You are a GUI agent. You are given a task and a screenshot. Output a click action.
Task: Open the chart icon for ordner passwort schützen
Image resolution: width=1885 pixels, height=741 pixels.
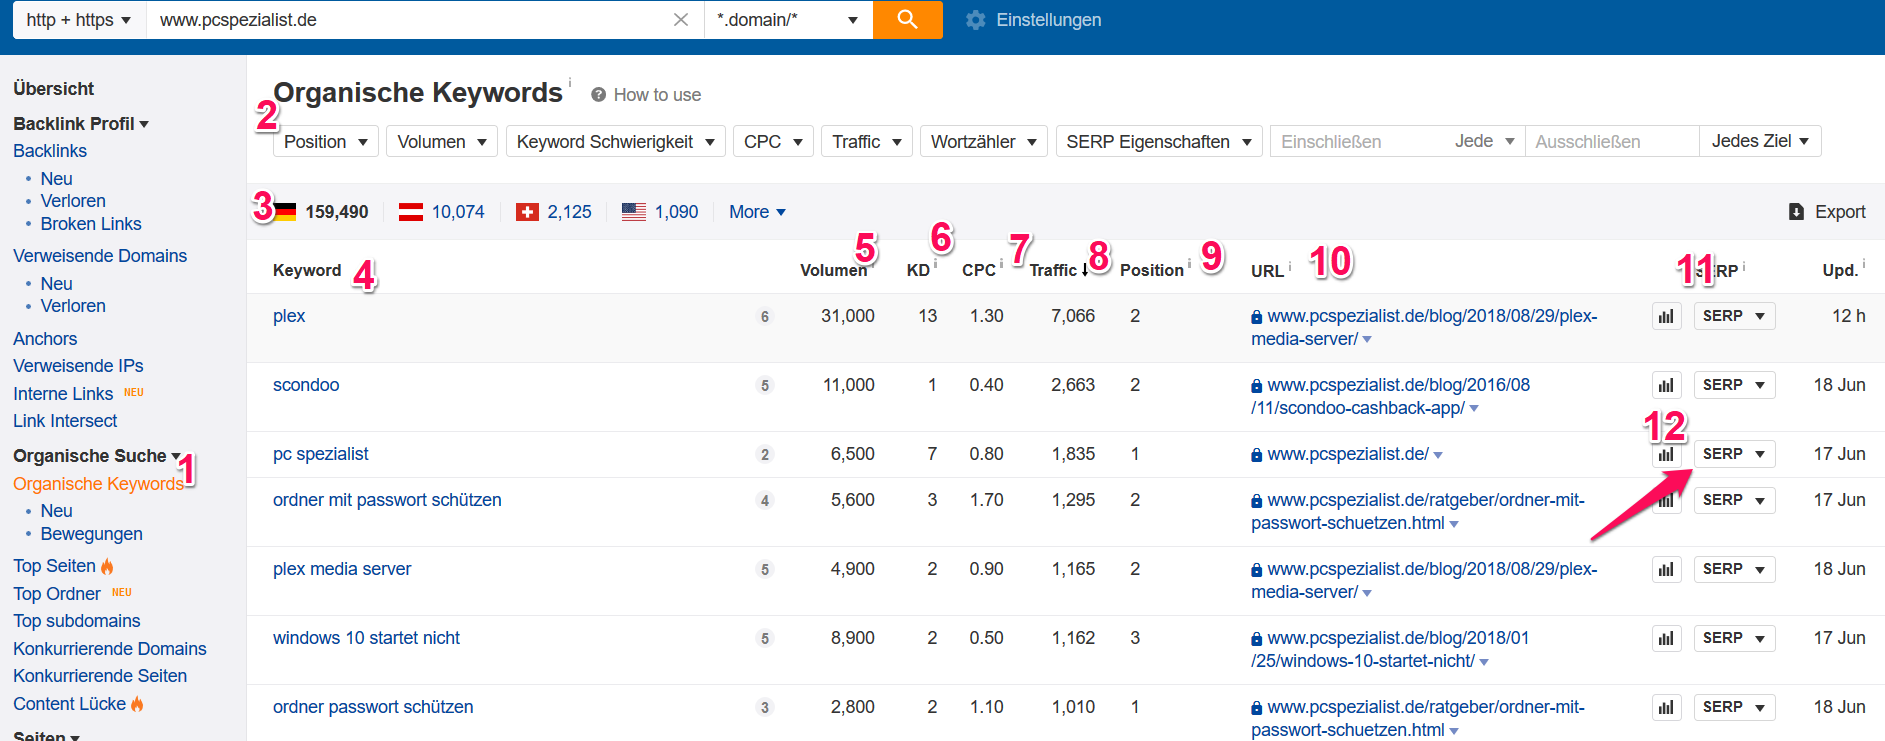(x=1666, y=707)
